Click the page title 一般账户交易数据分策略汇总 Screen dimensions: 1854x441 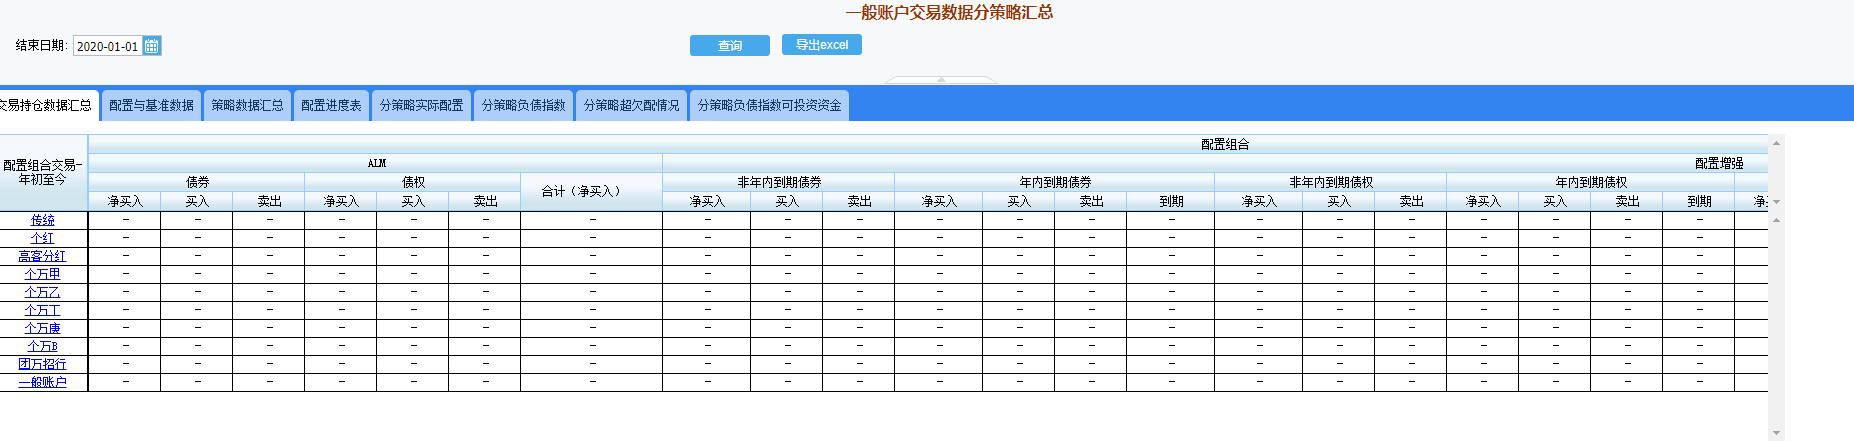pos(949,12)
